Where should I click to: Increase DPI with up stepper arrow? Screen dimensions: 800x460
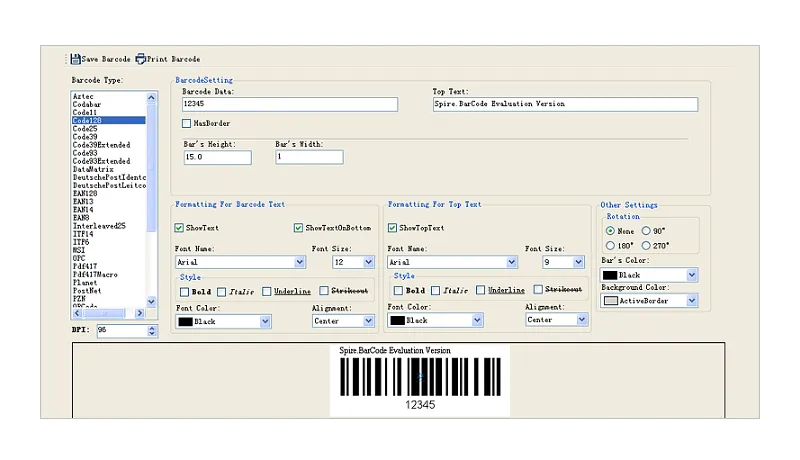152,328
